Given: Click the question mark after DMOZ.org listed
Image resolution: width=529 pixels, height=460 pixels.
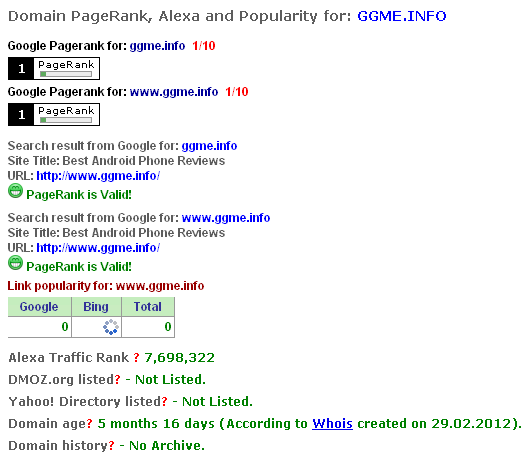Looking at the screenshot, I should pos(117,380).
